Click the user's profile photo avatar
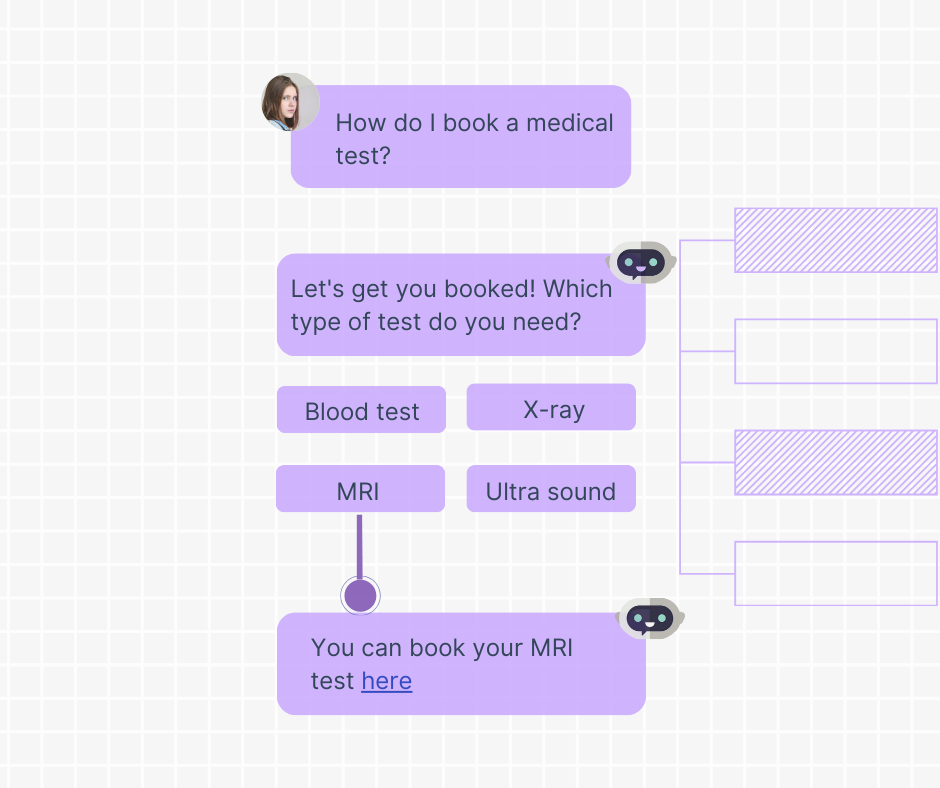 pos(290,102)
